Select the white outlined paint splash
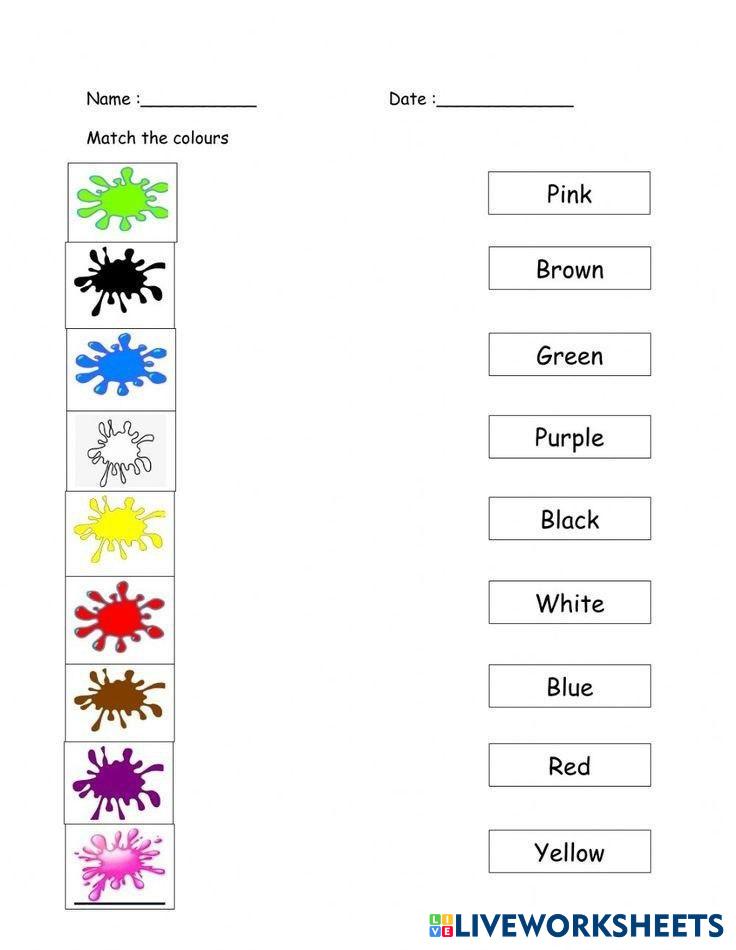The image size is (736, 950). click(x=121, y=450)
